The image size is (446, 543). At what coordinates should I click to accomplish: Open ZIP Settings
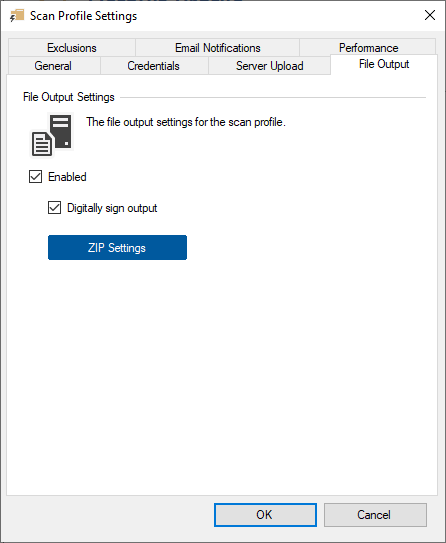[x=117, y=248]
